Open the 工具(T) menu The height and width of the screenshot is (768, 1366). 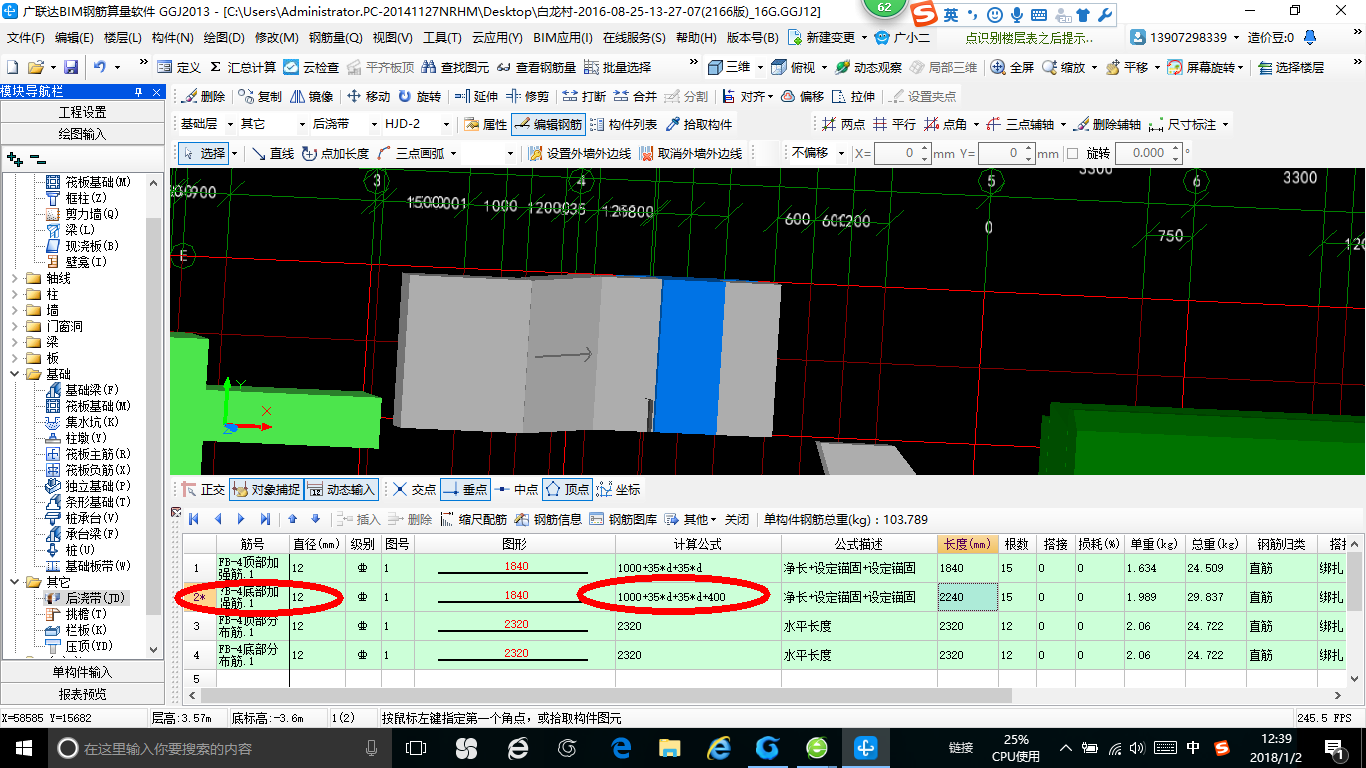tap(442, 38)
